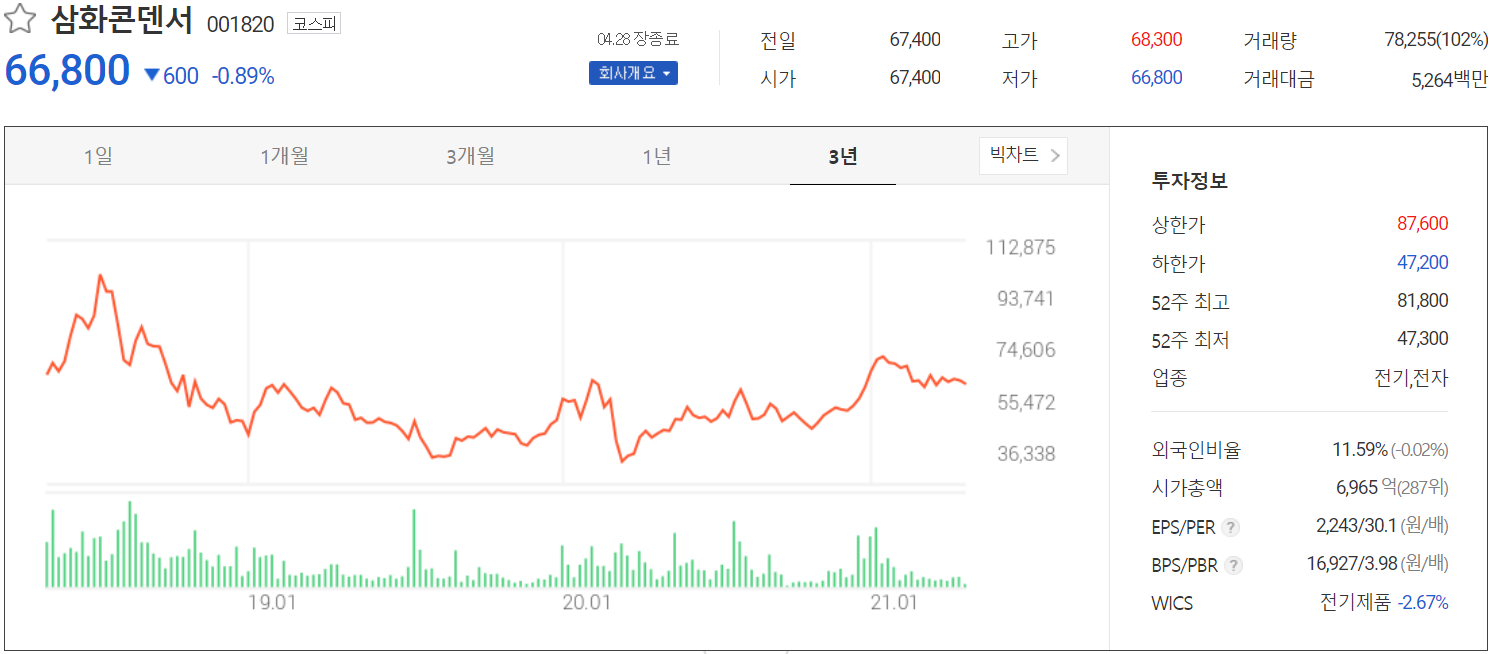Open the 빅차트 link

coord(1023,155)
